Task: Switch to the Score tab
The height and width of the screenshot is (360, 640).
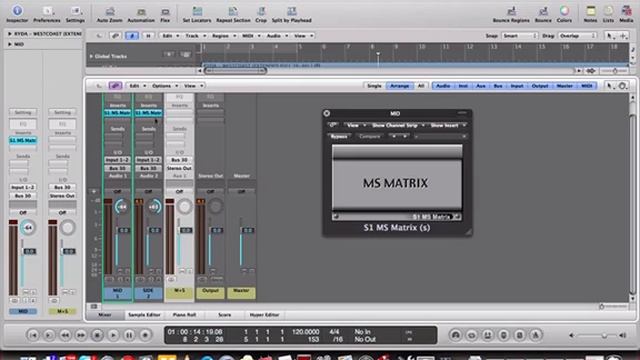Action: click(224, 315)
